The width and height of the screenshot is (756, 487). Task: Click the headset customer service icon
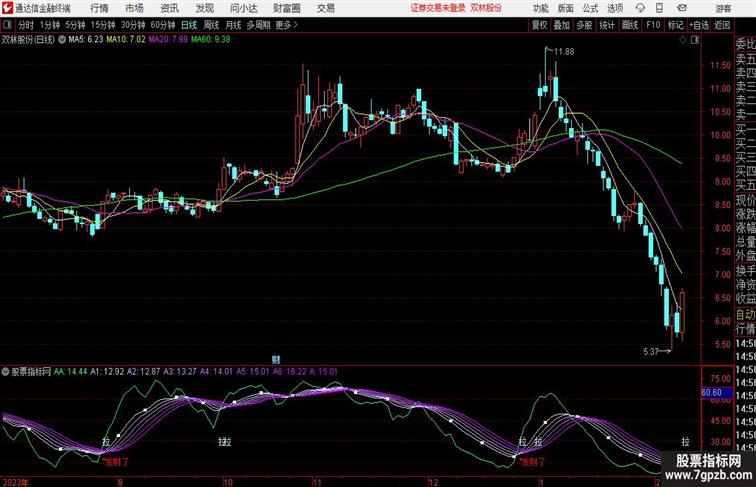(x=640, y=8)
